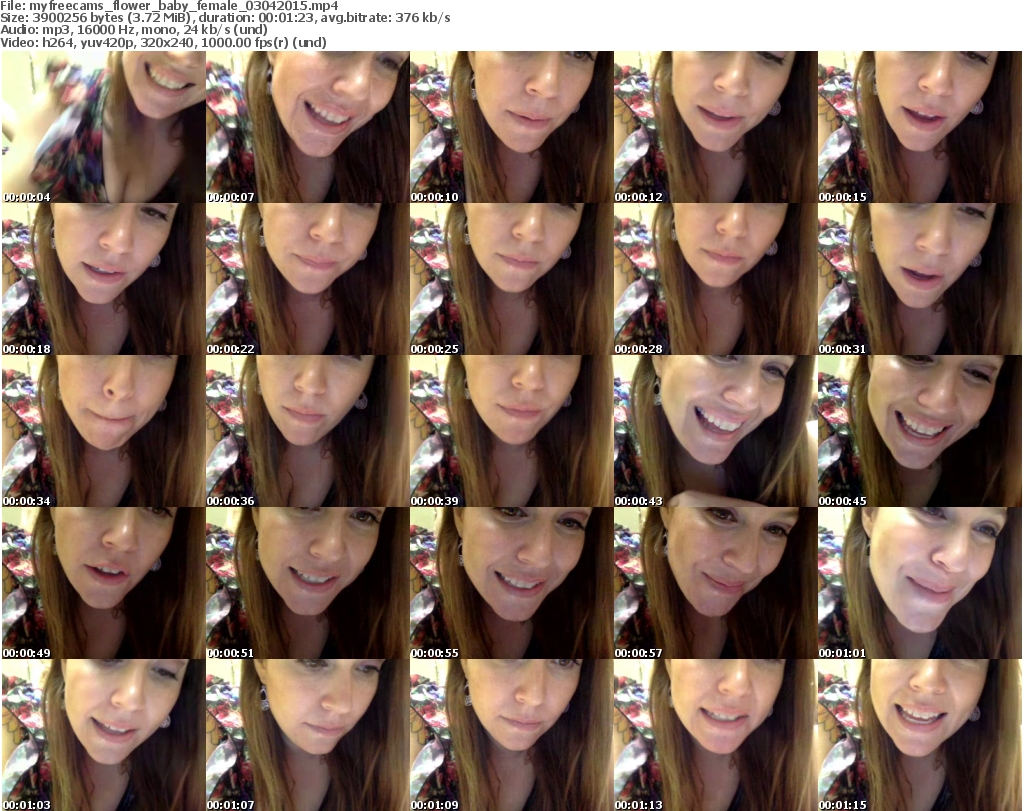Click the thumbnail marked 00:00:31
This screenshot has height=811, width=1024.
[x=919, y=279]
